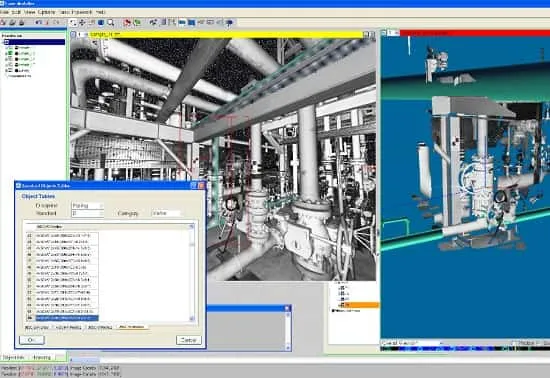Activate the four-arrow pan tool
Viewport: 550px width, 378px height.
point(82,23)
